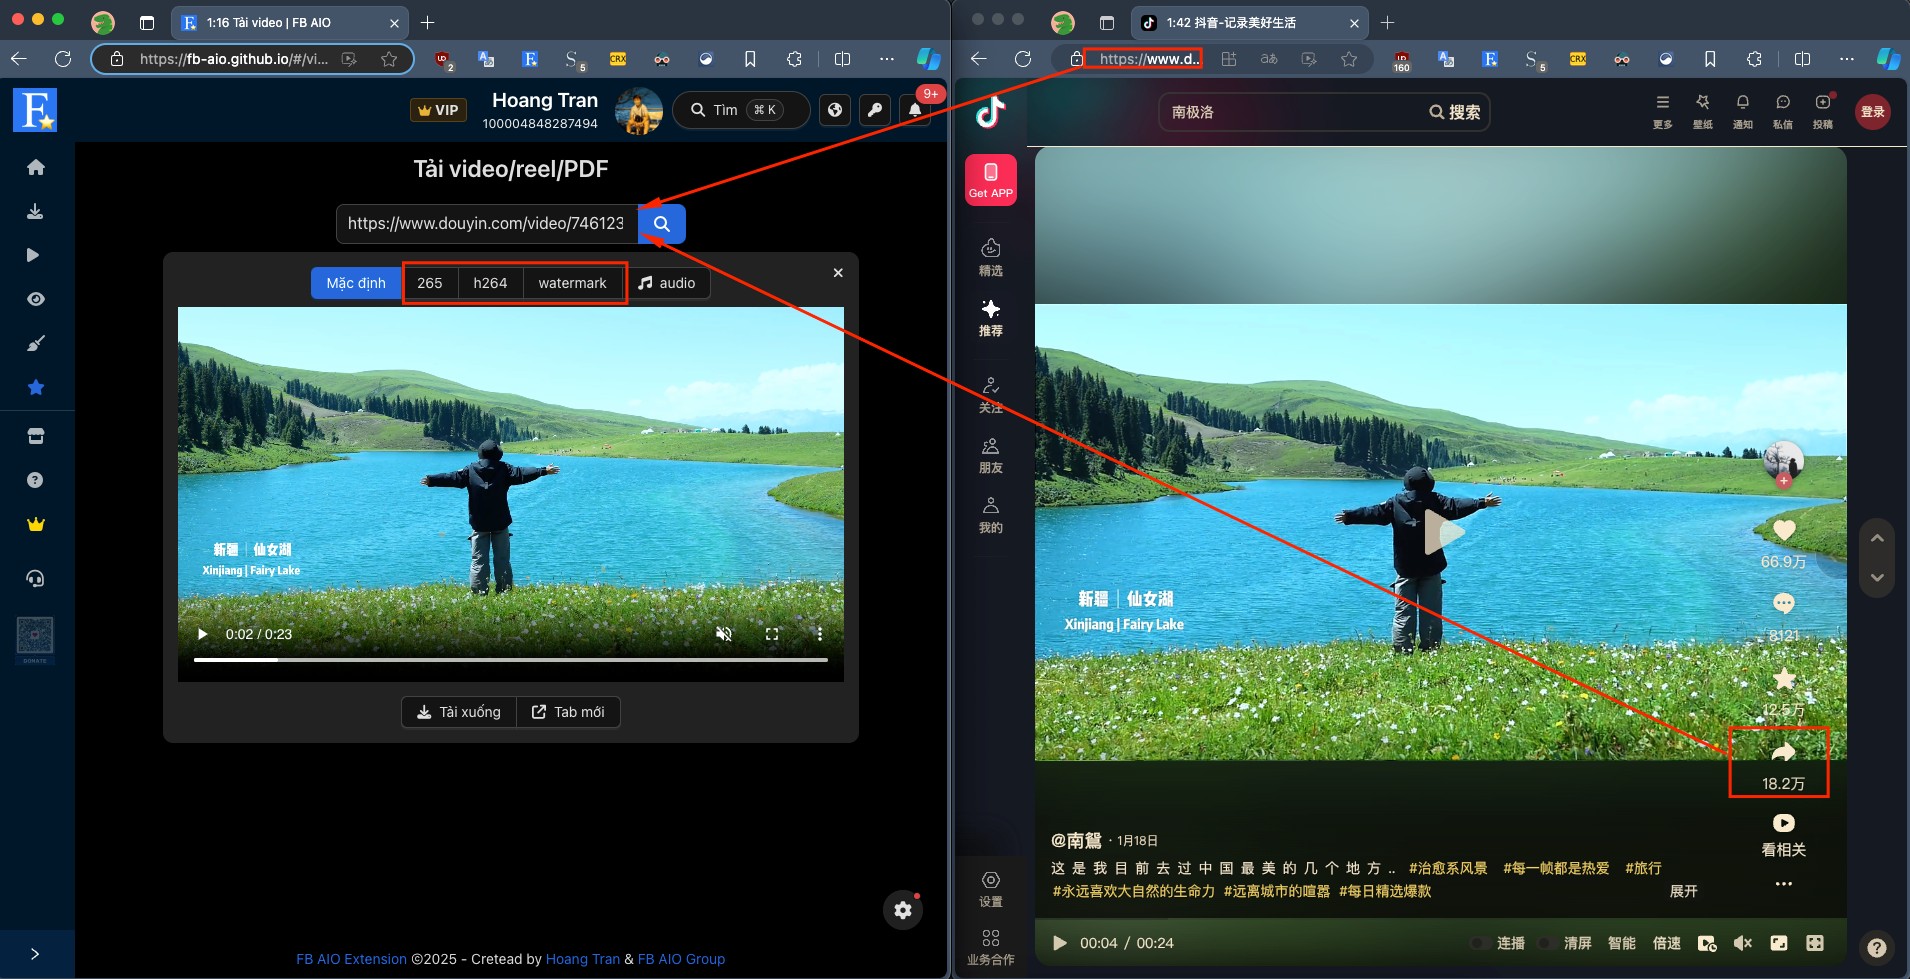Select the h264 codec tab
Screen dimensions: 1910x979
490,283
